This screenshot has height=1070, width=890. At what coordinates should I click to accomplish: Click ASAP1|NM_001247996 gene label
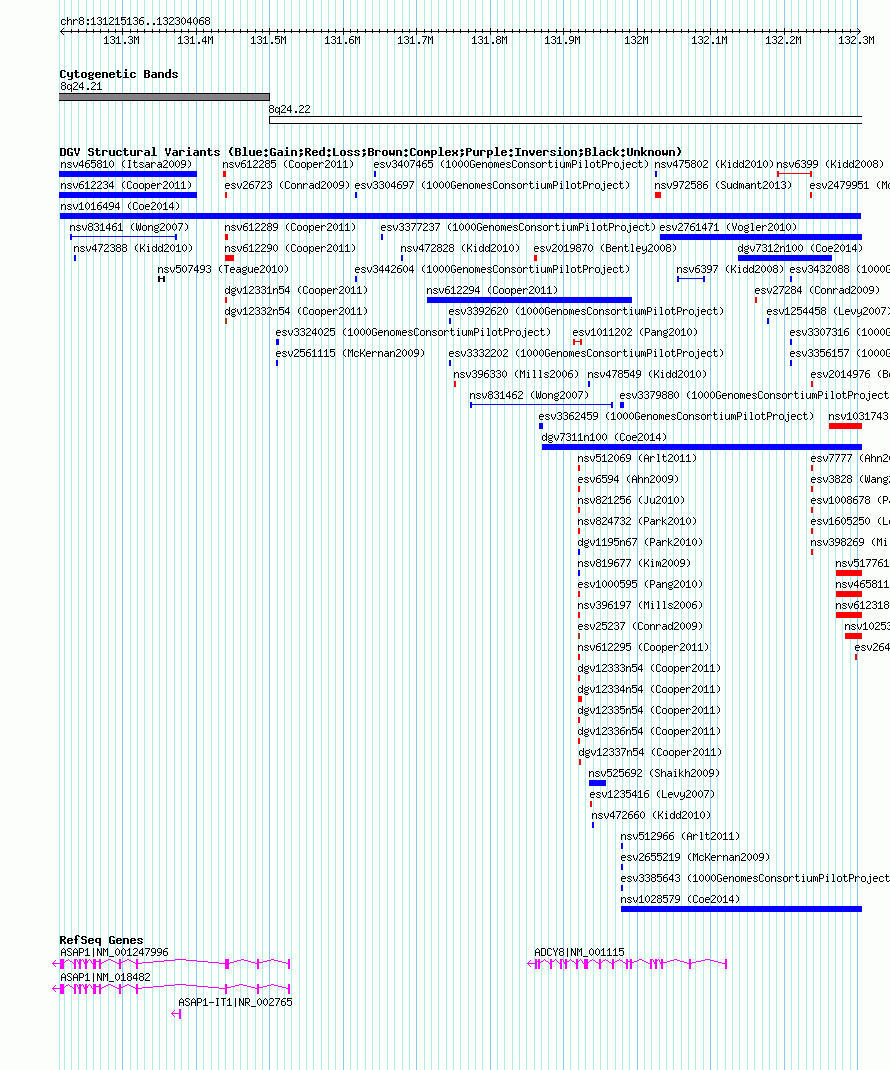click(114, 953)
